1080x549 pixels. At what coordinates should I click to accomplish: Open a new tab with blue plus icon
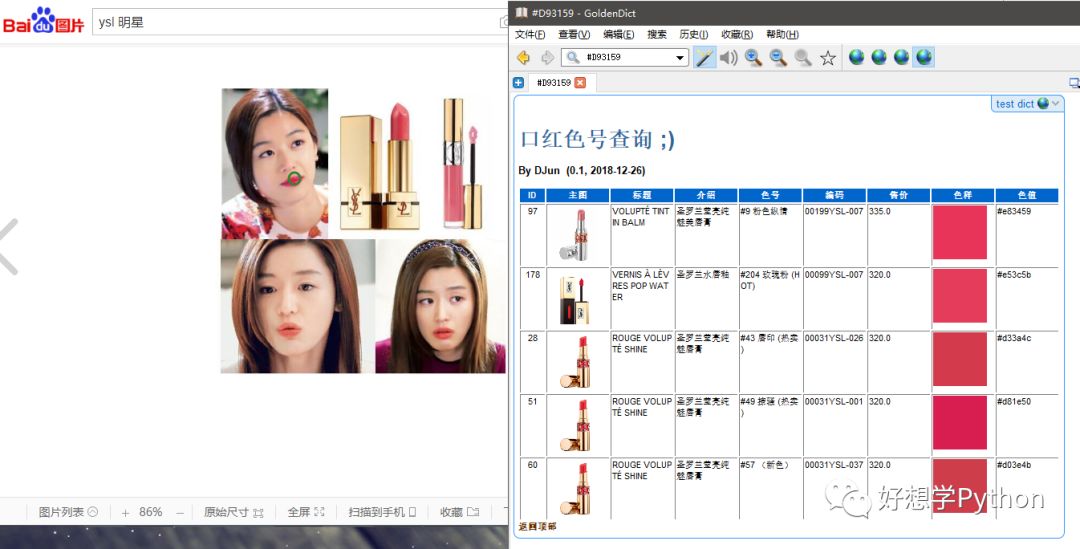click(519, 83)
